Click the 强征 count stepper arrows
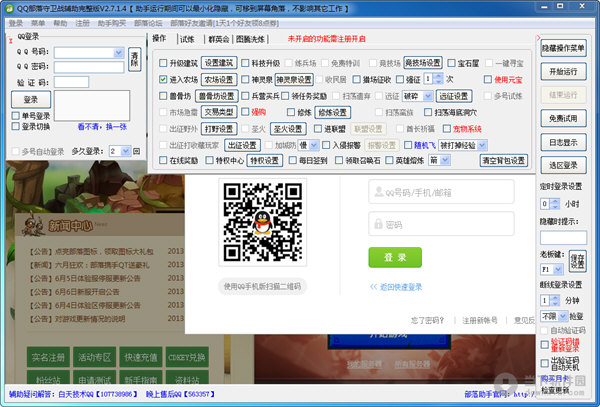 [439, 79]
